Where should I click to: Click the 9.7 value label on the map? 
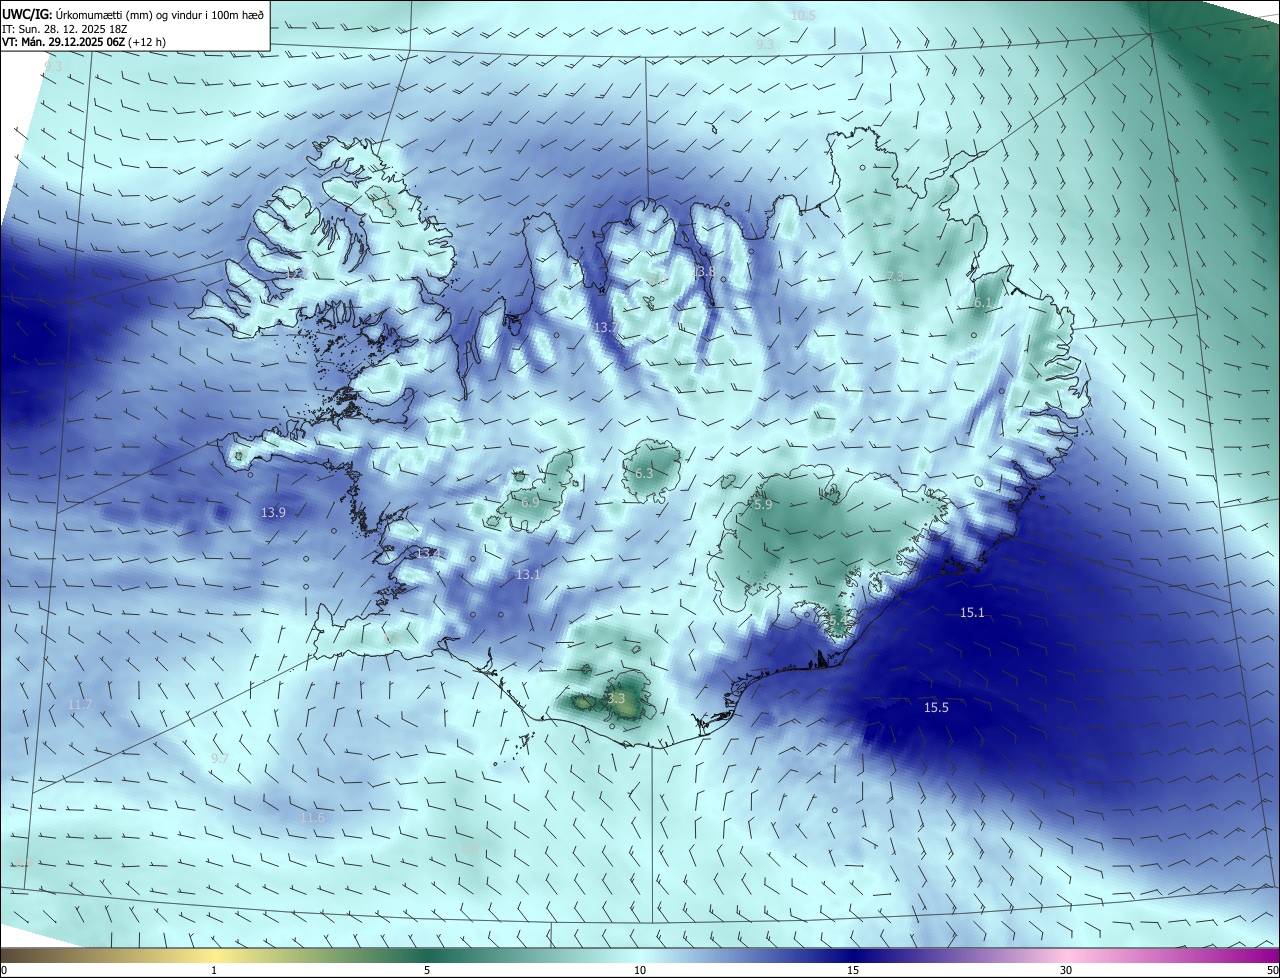pyautogui.click(x=220, y=759)
